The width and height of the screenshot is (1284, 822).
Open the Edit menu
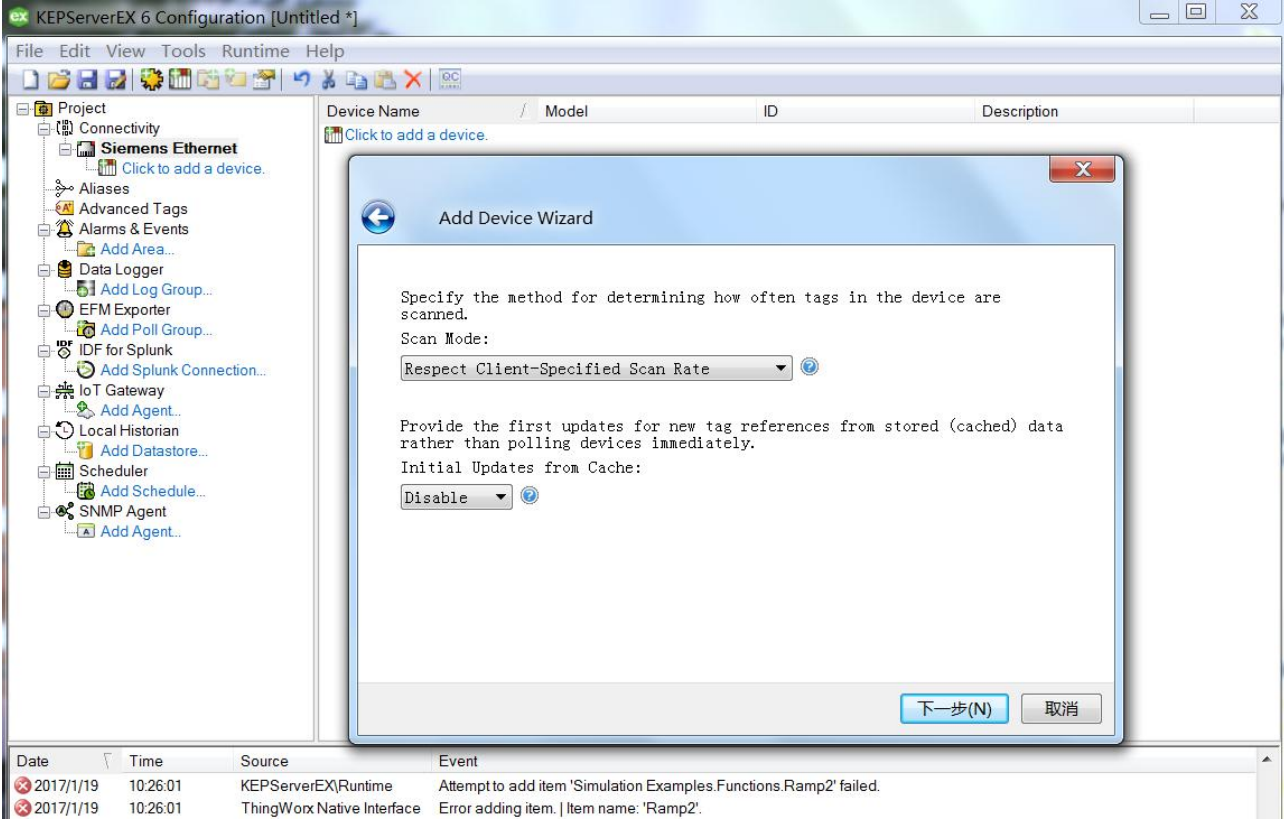74,51
